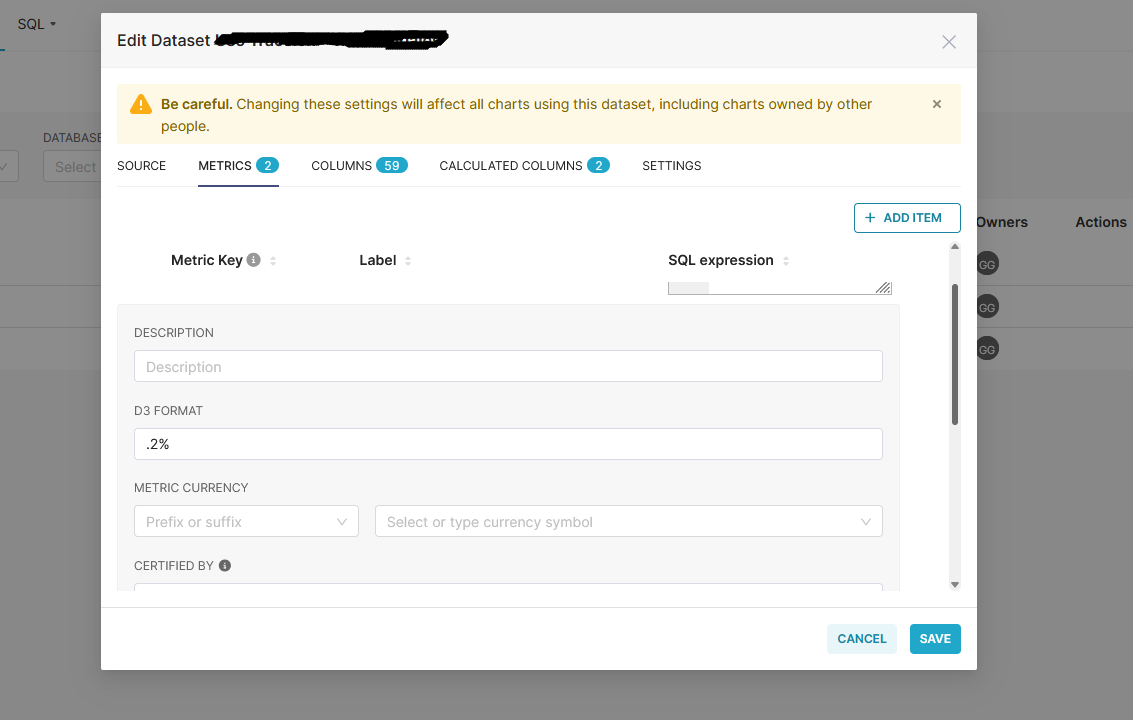Save the dataset changes

click(x=934, y=638)
